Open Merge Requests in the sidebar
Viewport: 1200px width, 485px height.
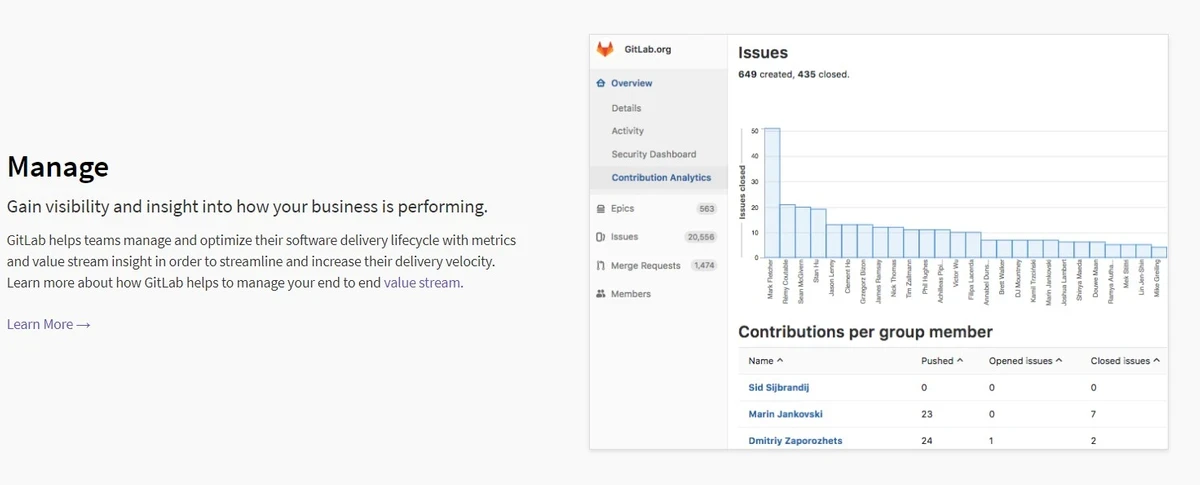coord(646,266)
